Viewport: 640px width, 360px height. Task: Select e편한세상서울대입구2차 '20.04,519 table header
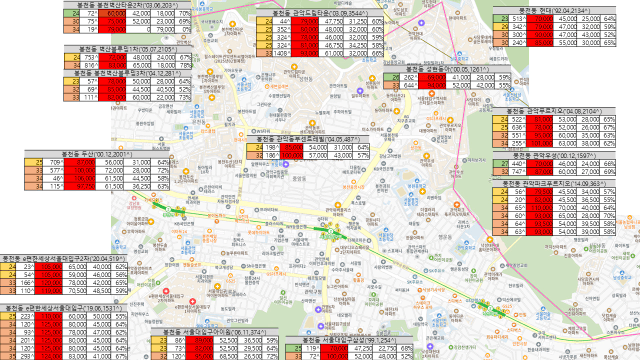(64, 258)
